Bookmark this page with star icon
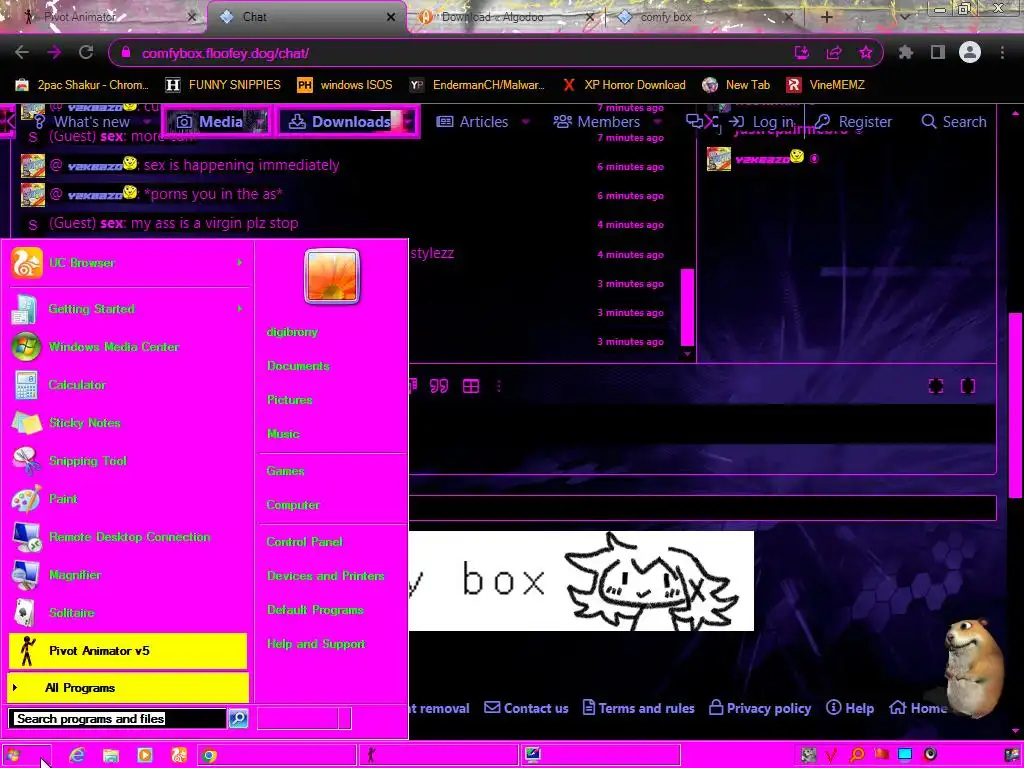The image size is (1024, 768). [865, 53]
